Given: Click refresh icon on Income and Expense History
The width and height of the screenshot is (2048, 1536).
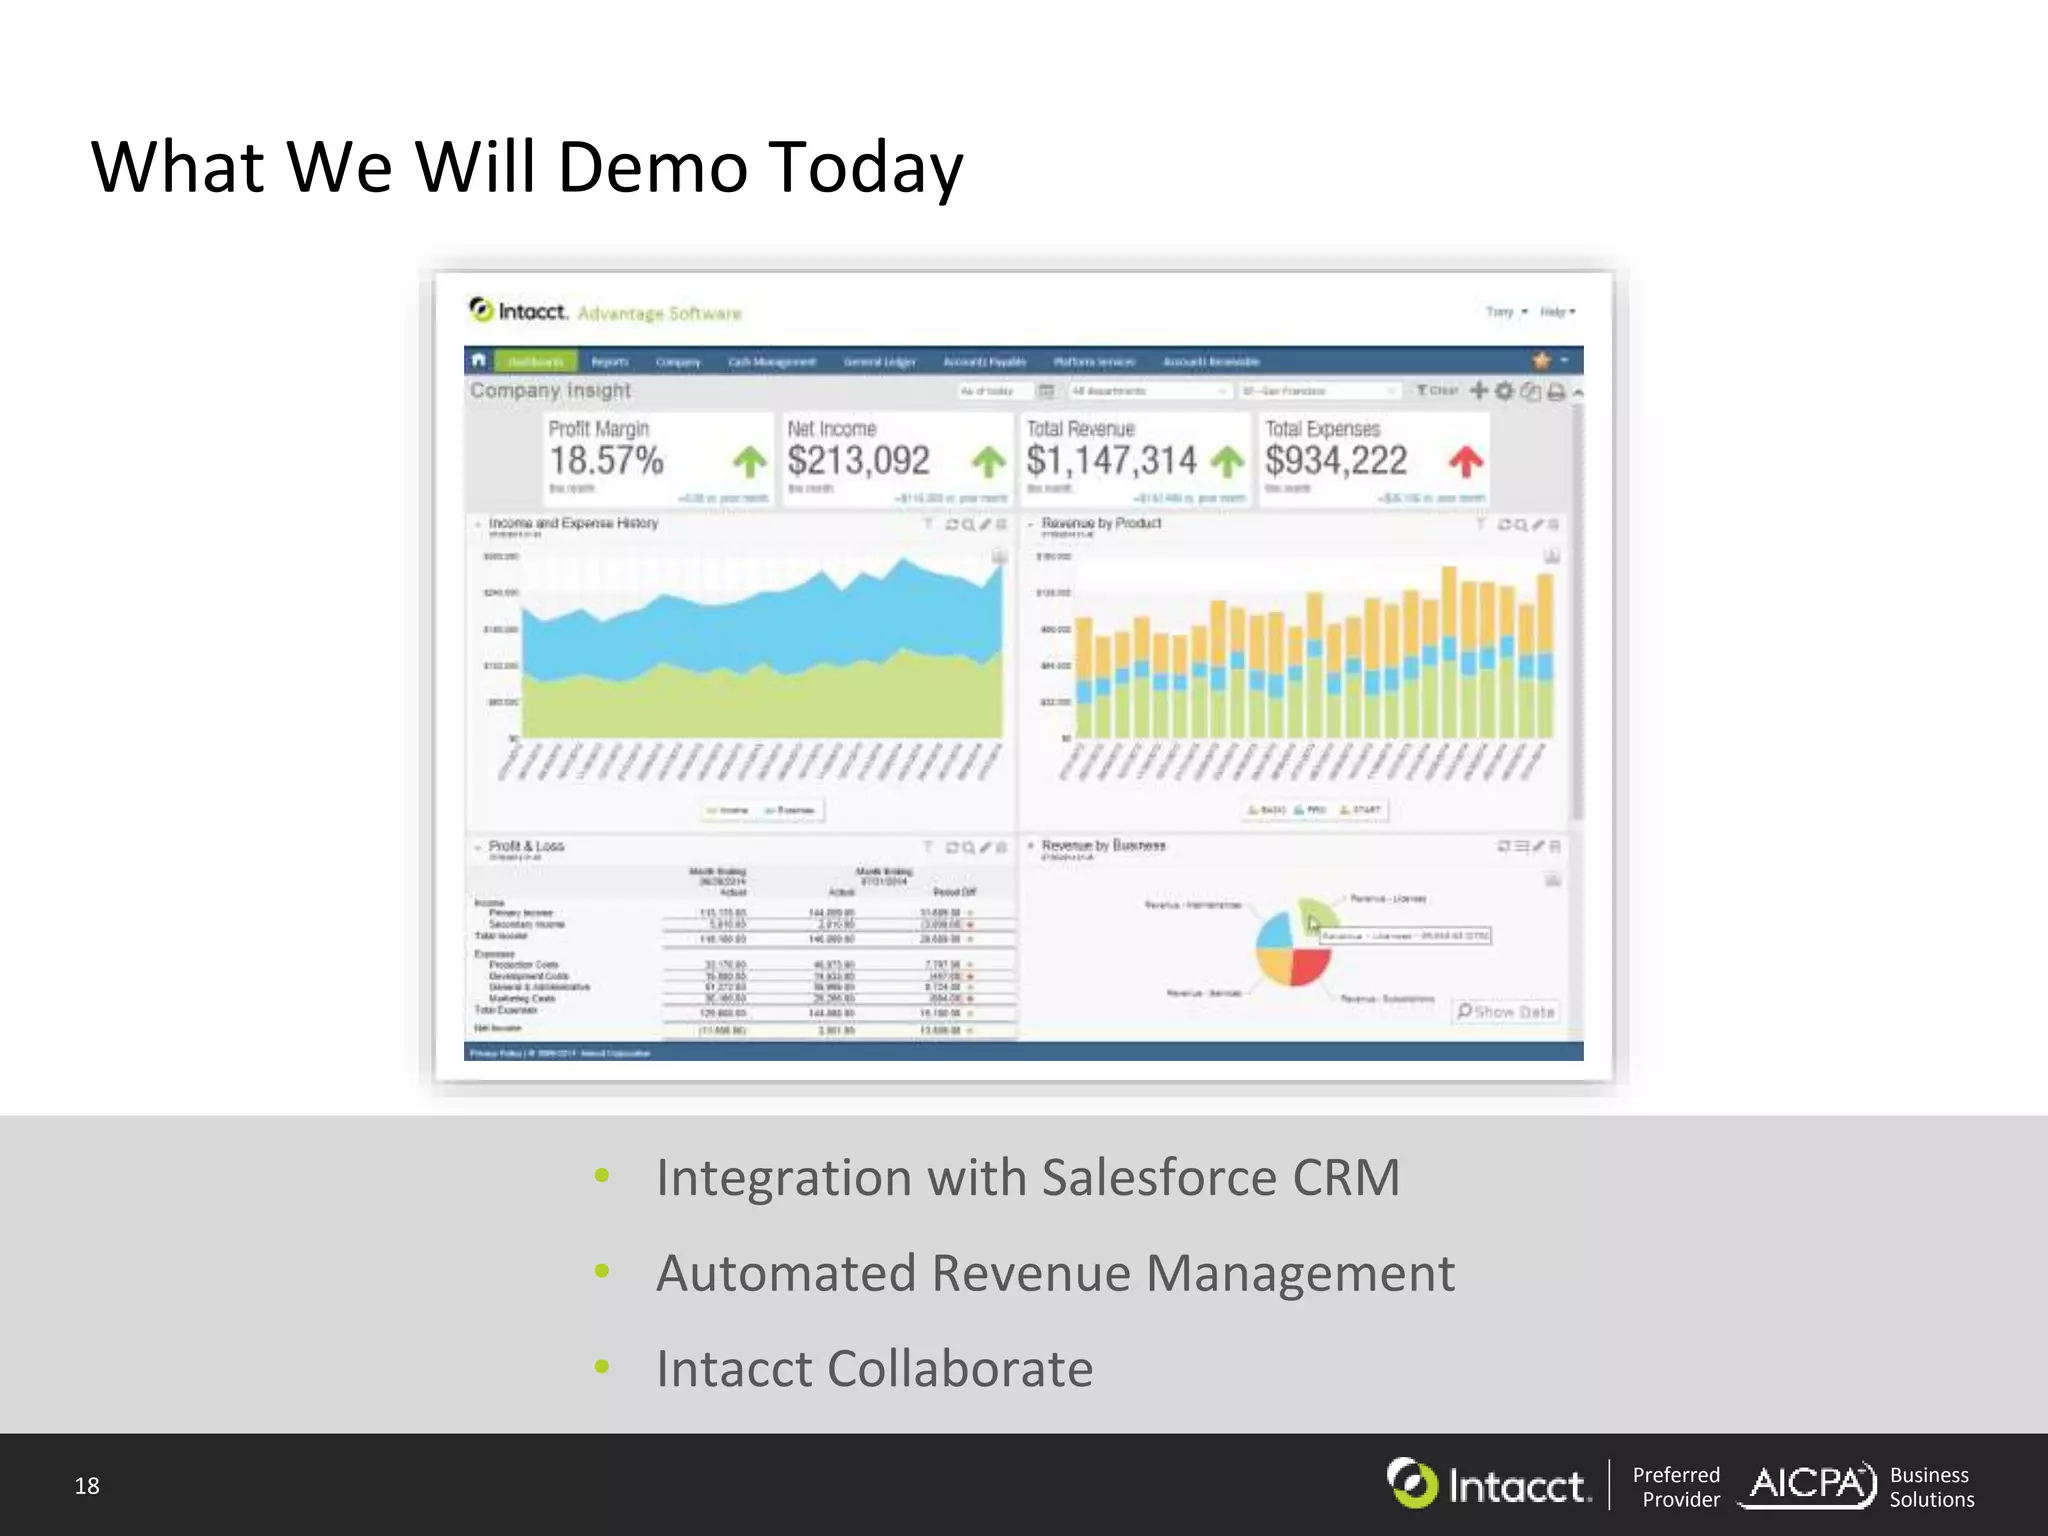Looking at the screenshot, I should [x=952, y=524].
